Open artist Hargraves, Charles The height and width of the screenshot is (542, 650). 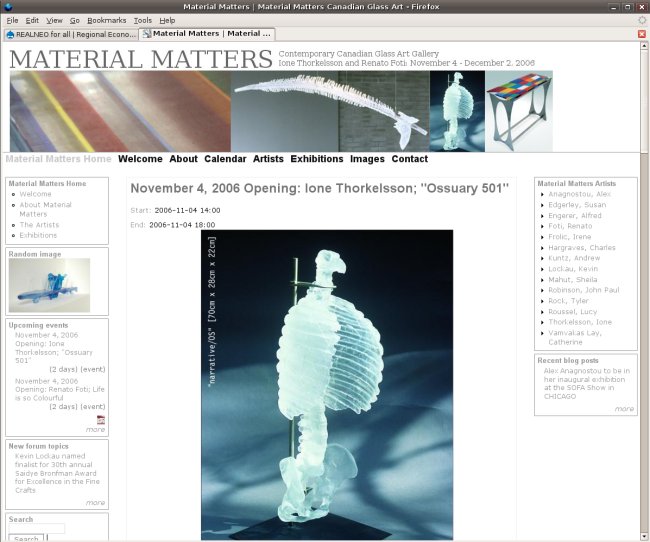pyautogui.click(x=582, y=248)
